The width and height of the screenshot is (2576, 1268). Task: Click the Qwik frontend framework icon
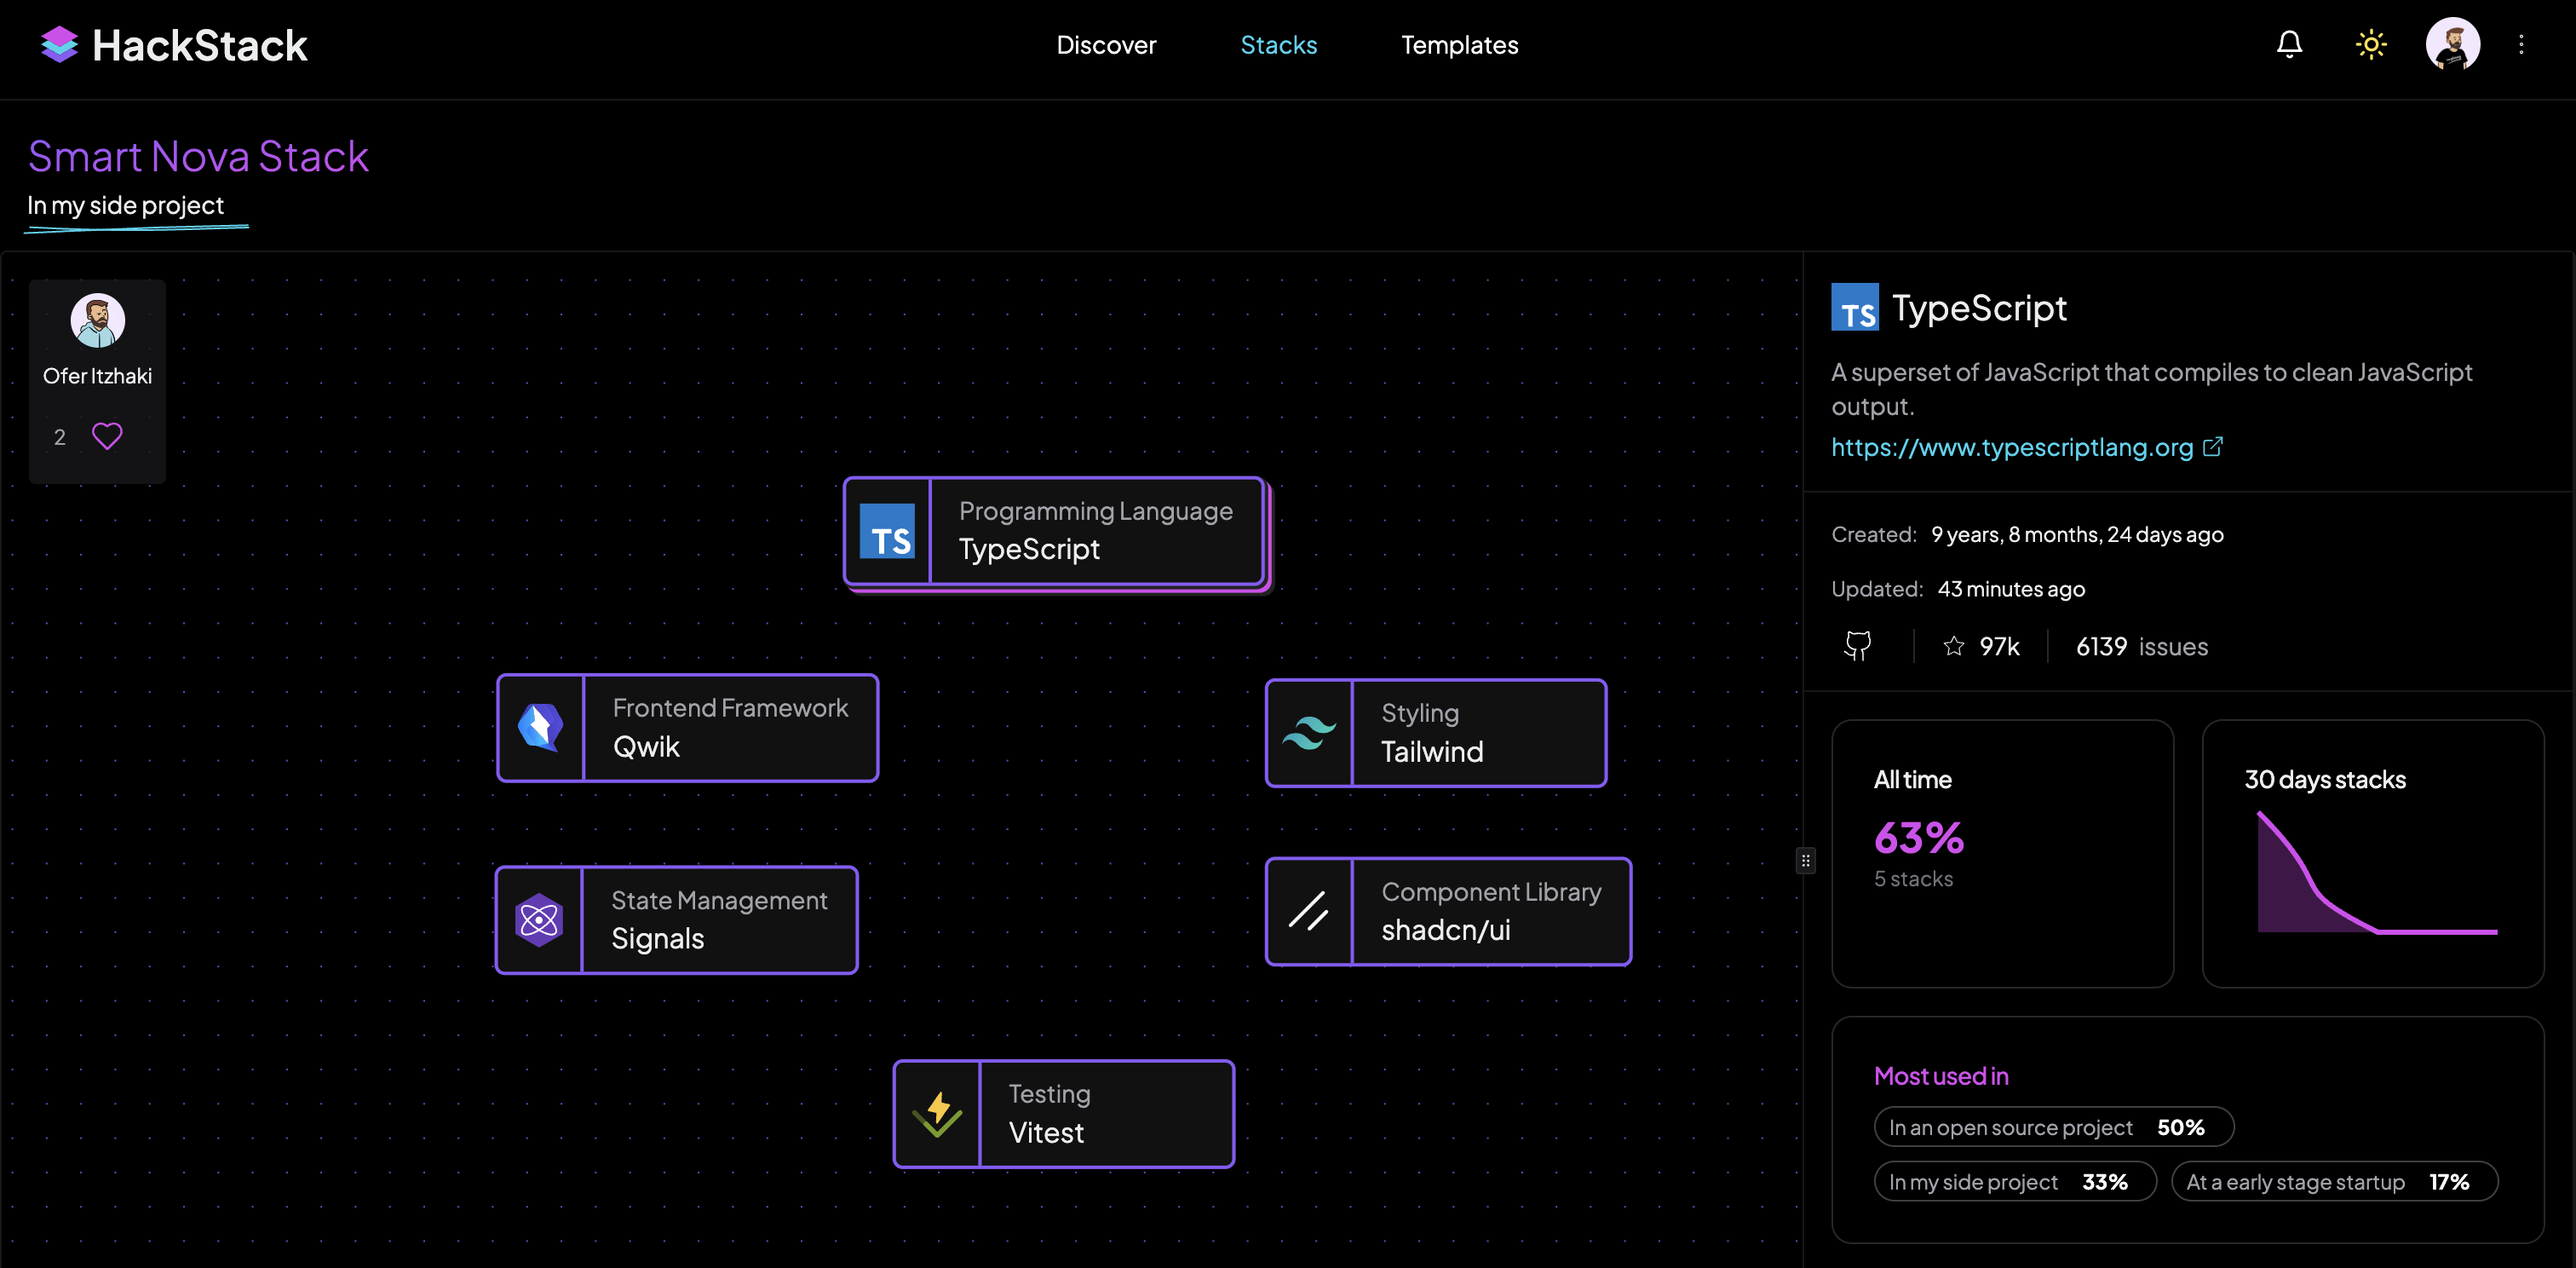click(539, 727)
